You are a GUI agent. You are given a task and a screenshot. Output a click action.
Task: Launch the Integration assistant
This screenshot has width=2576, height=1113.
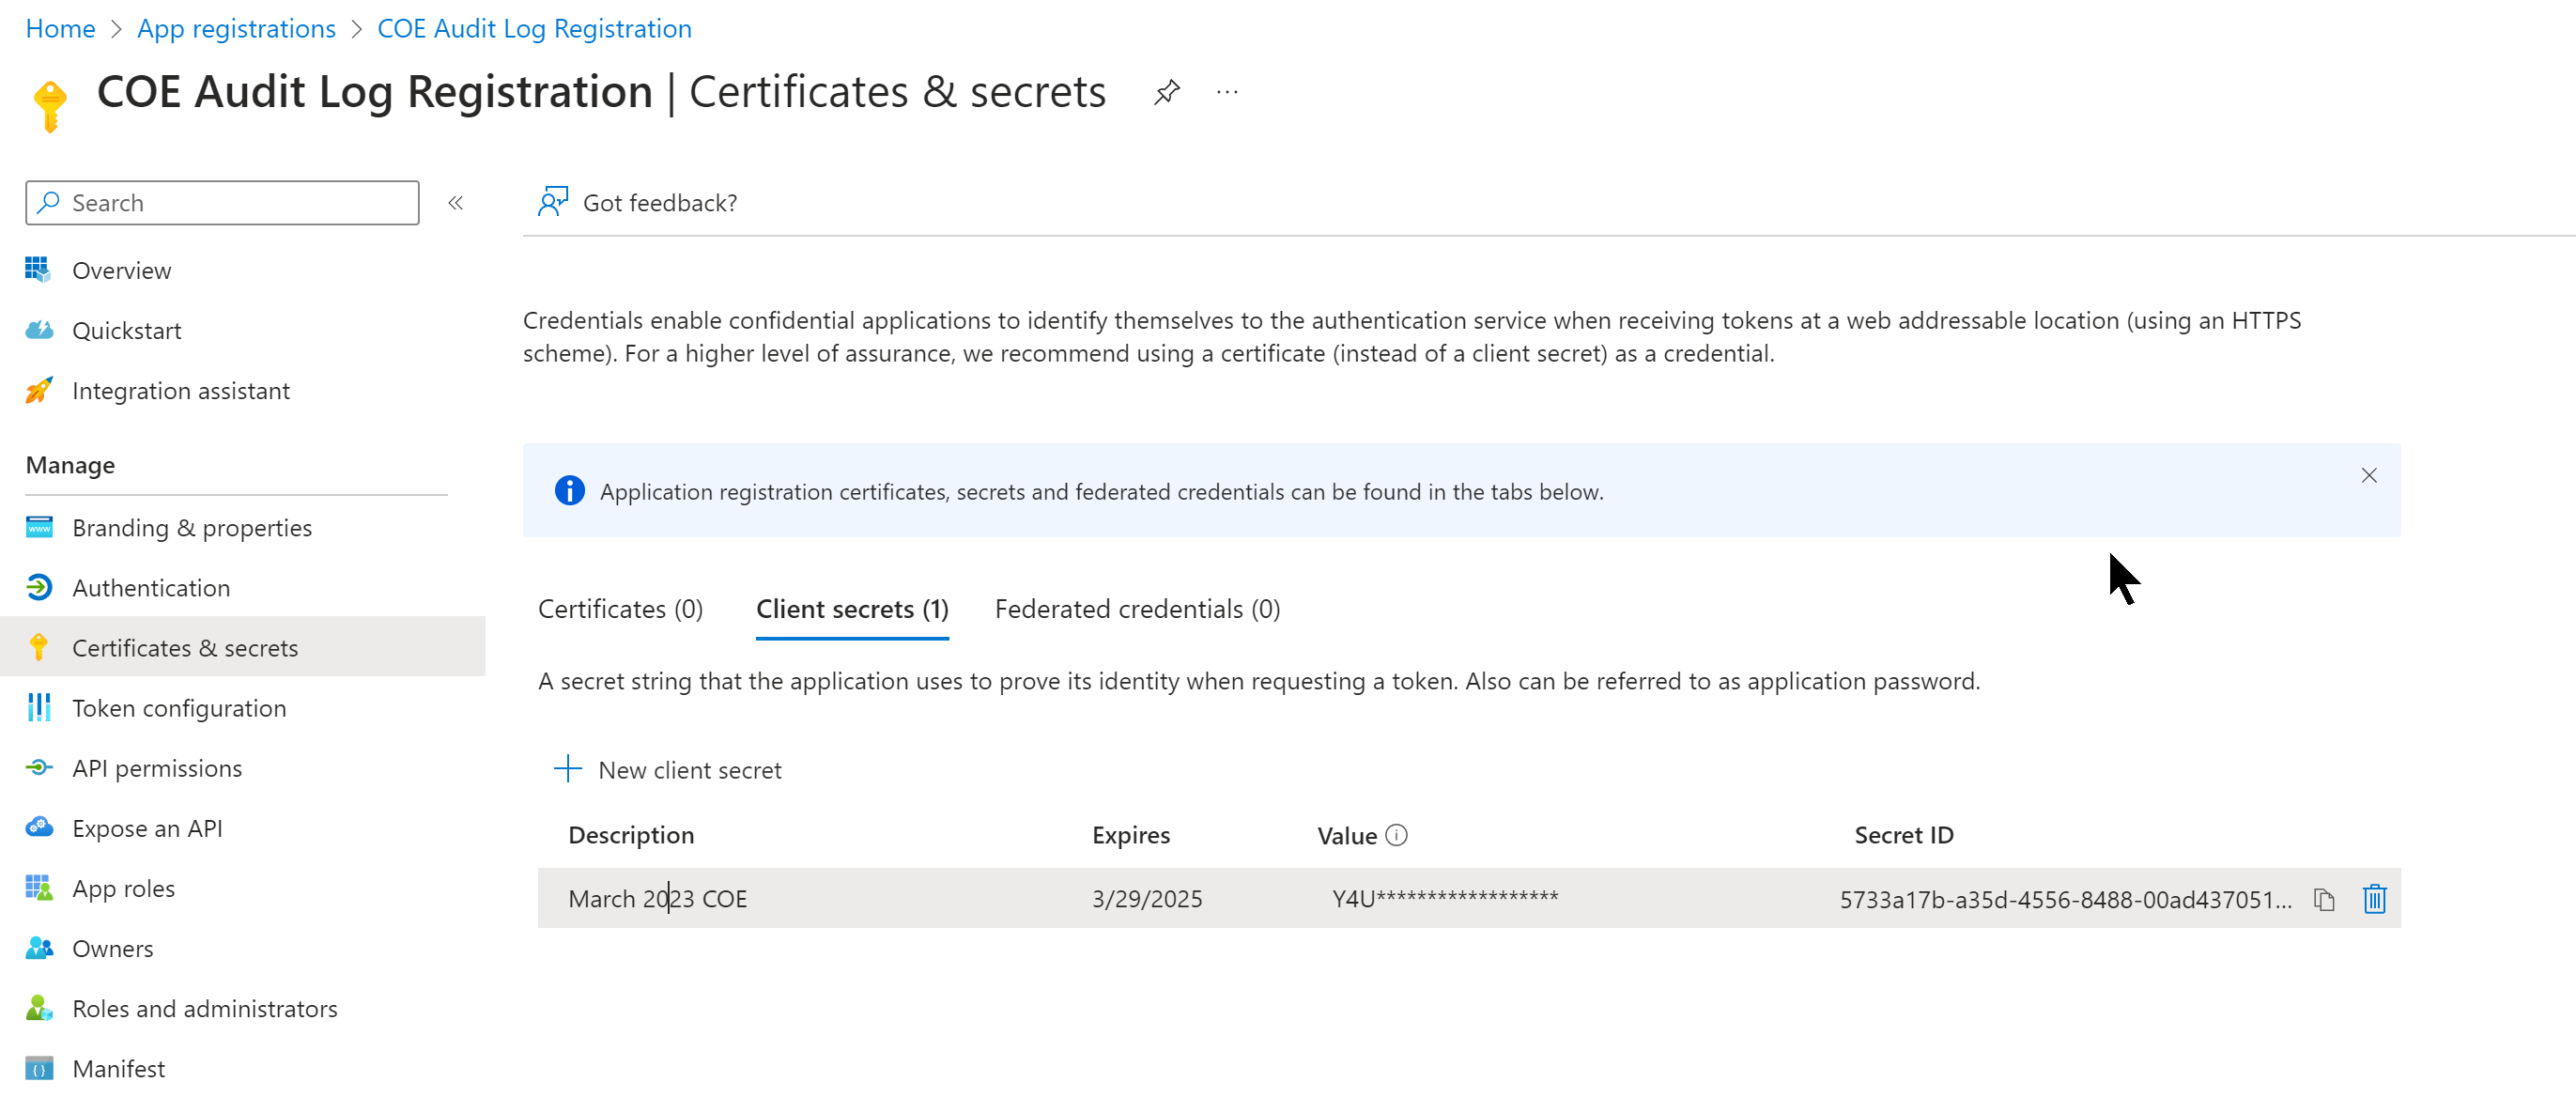click(181, 390)
